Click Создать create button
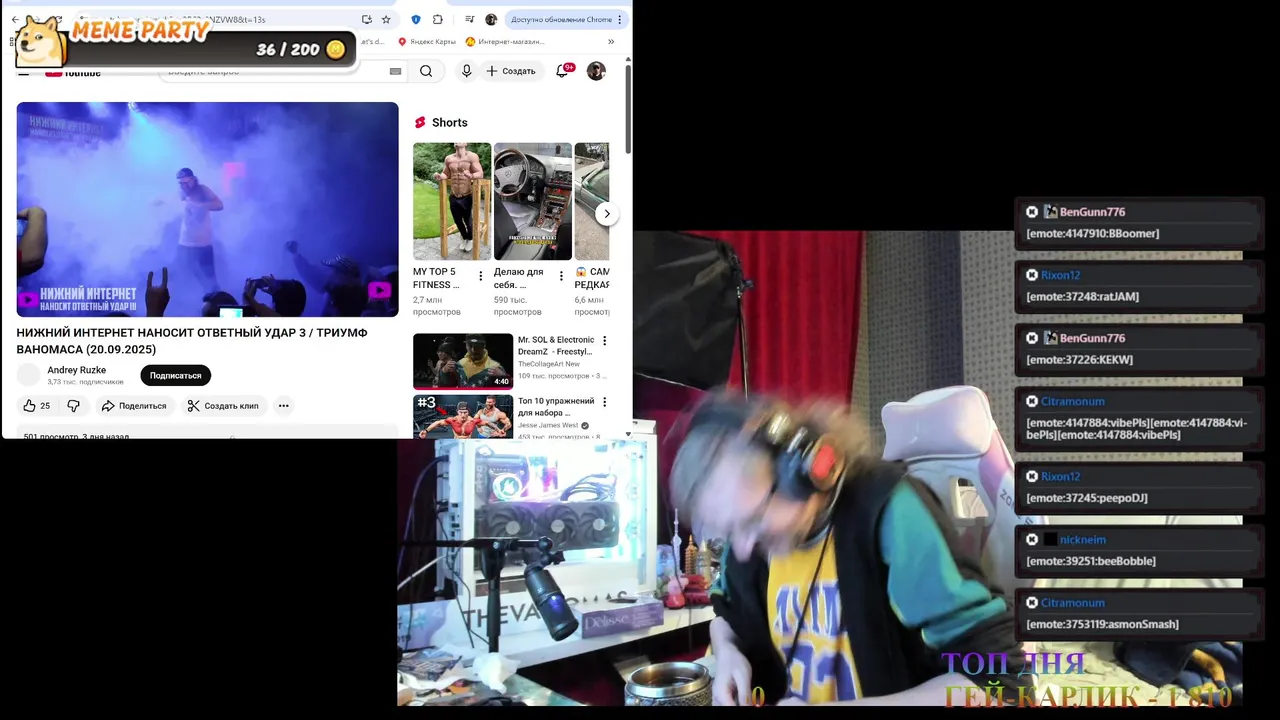 coord(511,71)
